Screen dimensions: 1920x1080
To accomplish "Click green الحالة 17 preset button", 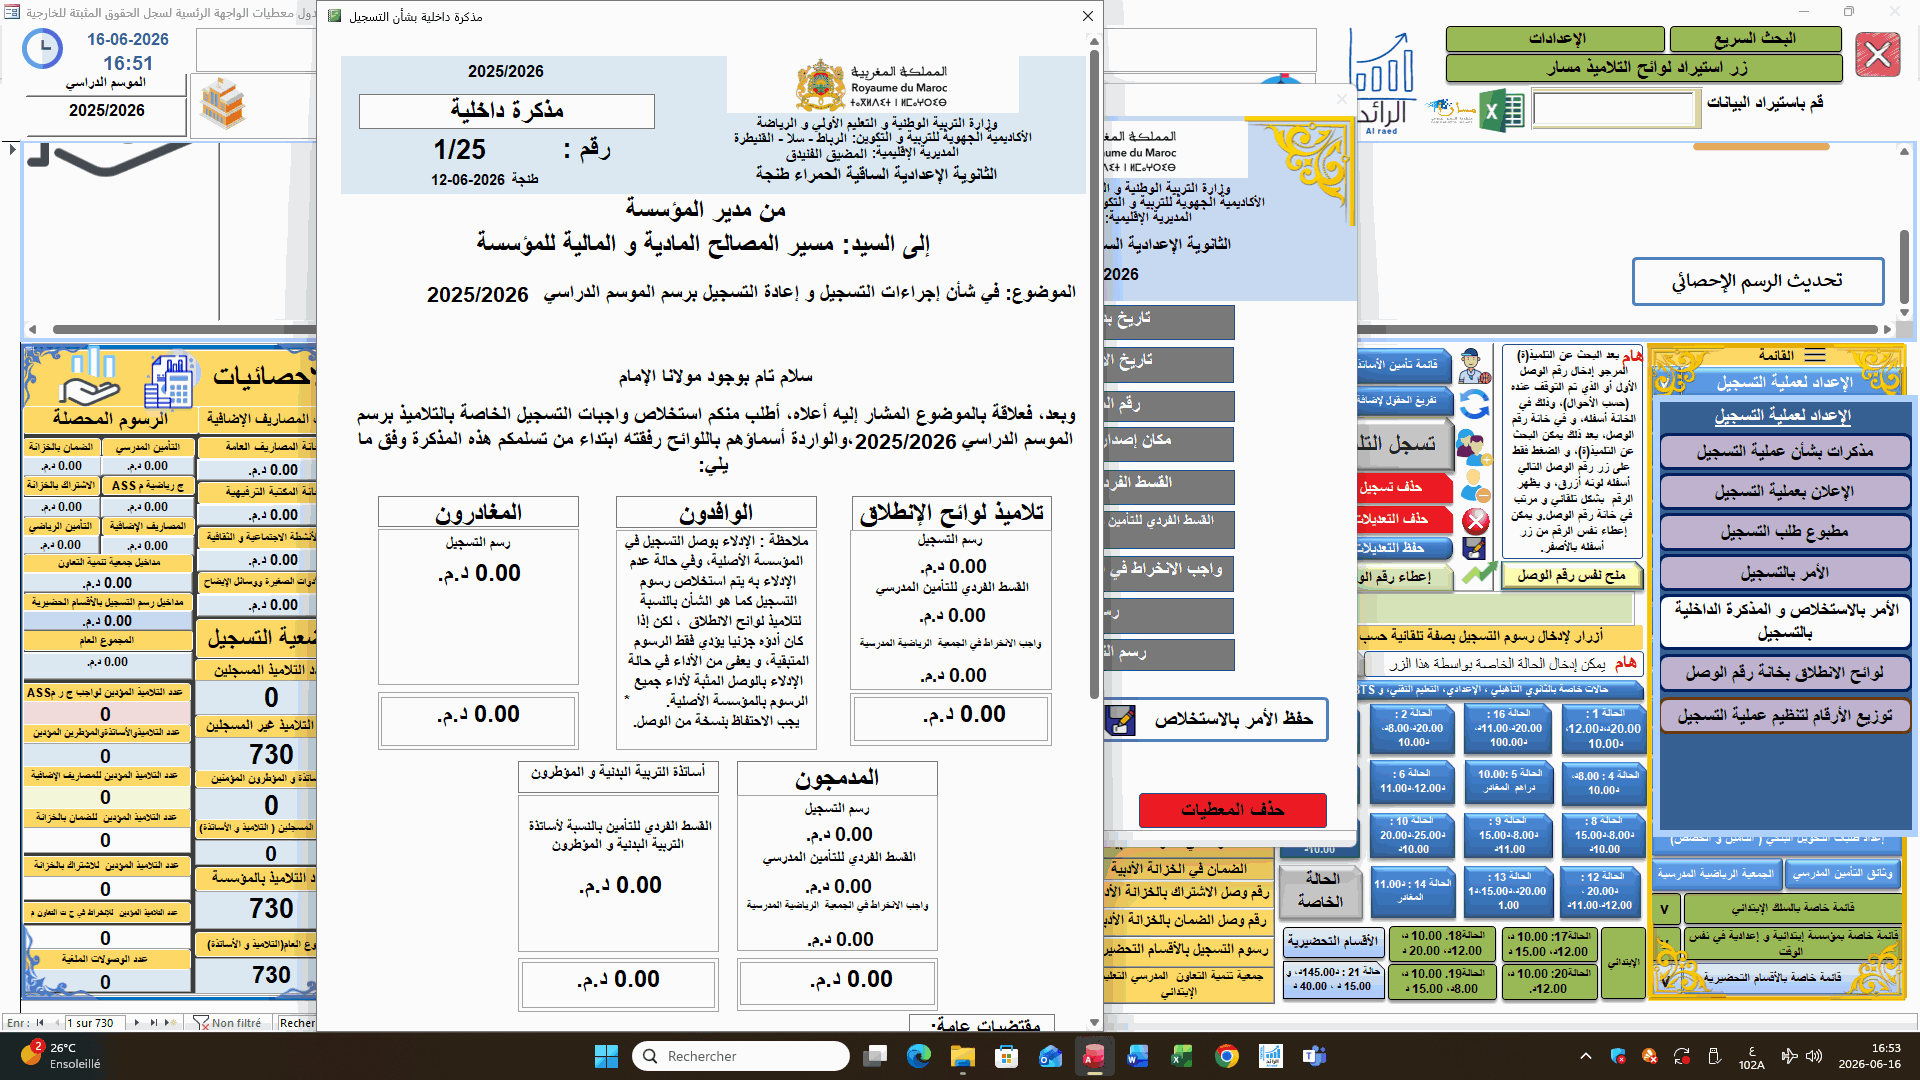I will [x=1550, y=944].
